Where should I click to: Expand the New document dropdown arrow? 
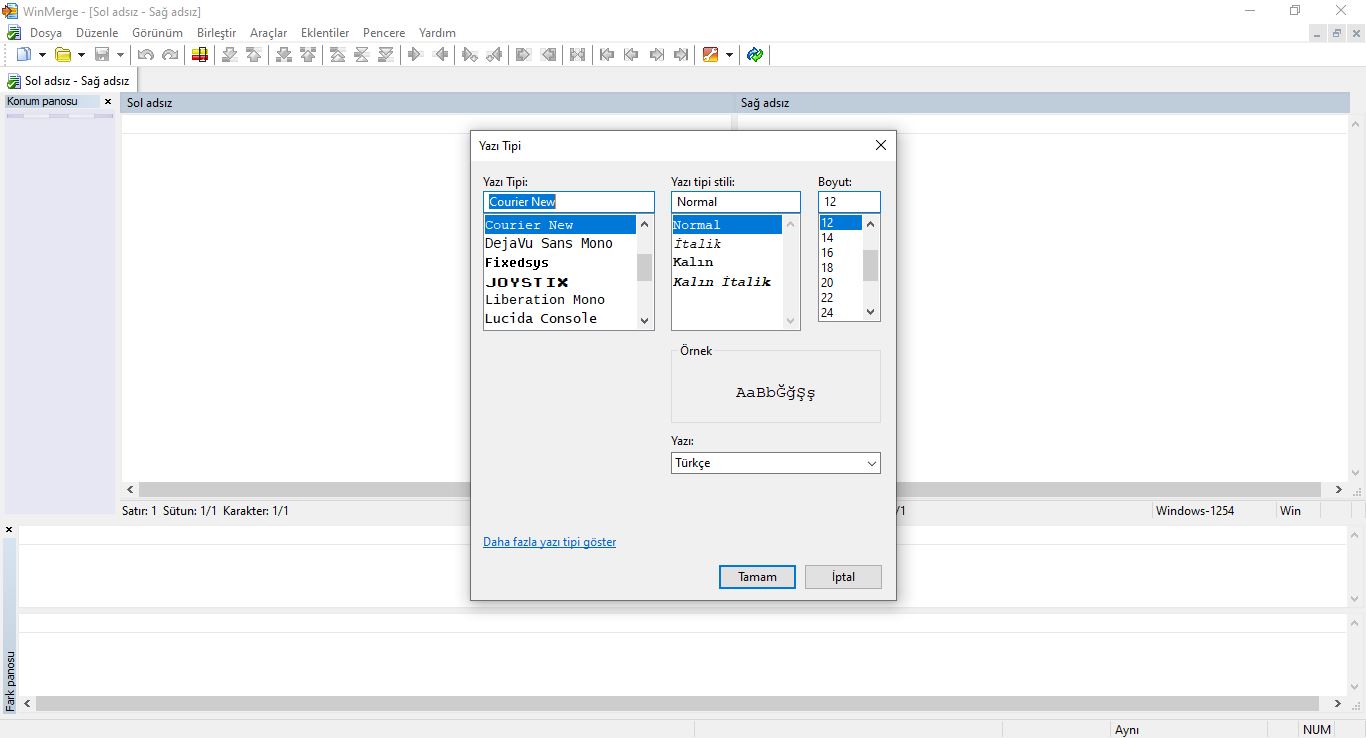pyautogui.click(x=42, y=55)
